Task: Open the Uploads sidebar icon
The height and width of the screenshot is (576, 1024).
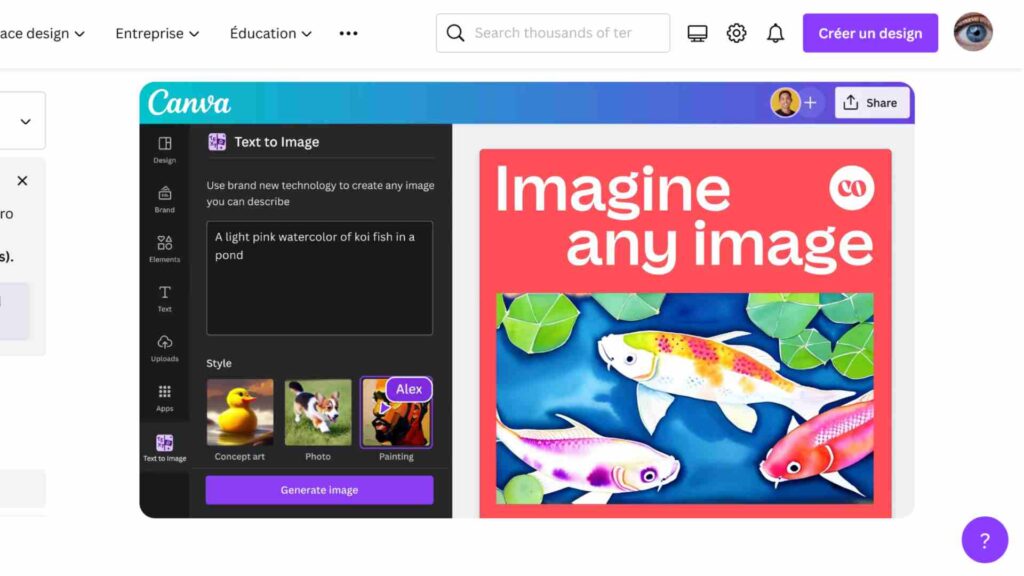Action: 165,342
